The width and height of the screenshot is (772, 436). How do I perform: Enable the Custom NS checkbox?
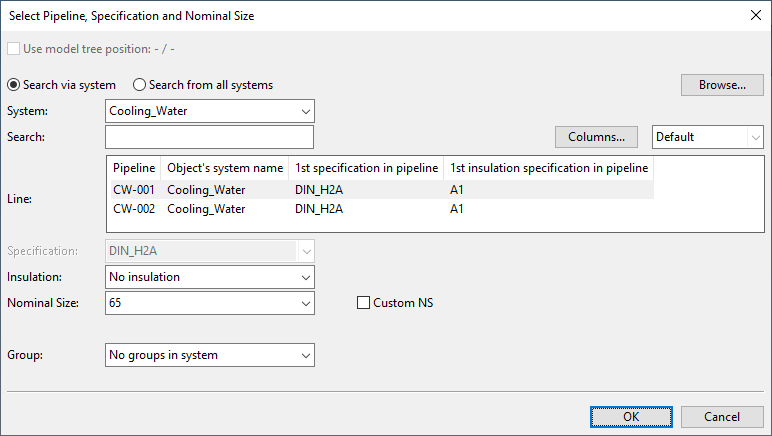pyautogui.click(x=363, y=303)
